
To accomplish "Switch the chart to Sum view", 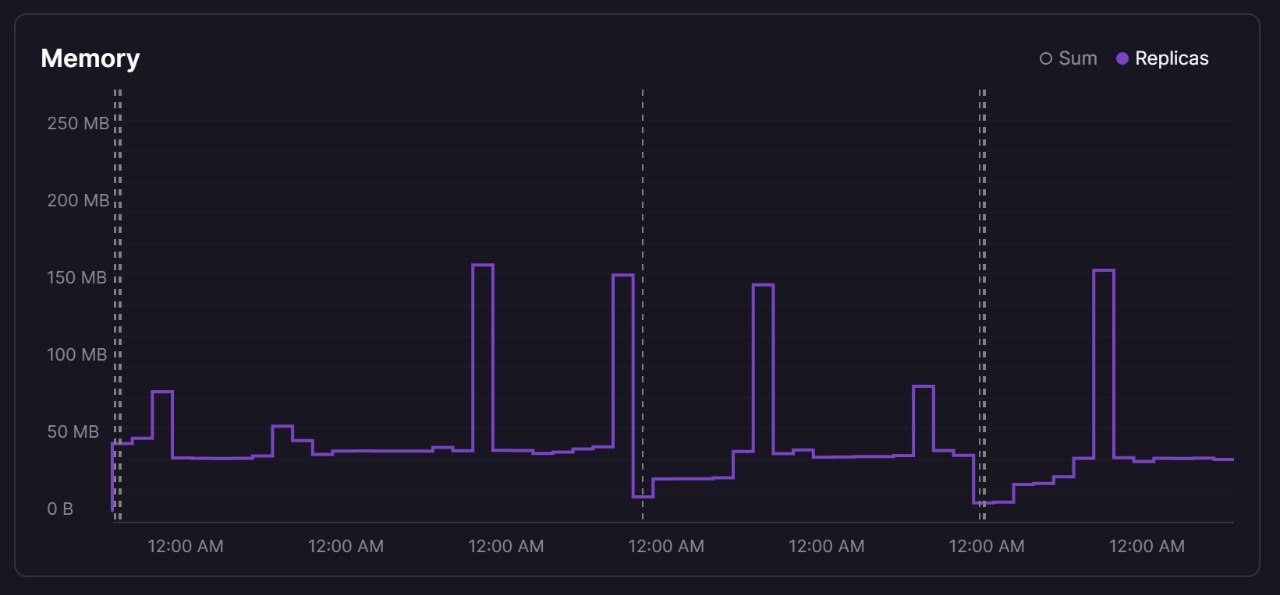I will pyautogui.click(x=1077, y=59).
